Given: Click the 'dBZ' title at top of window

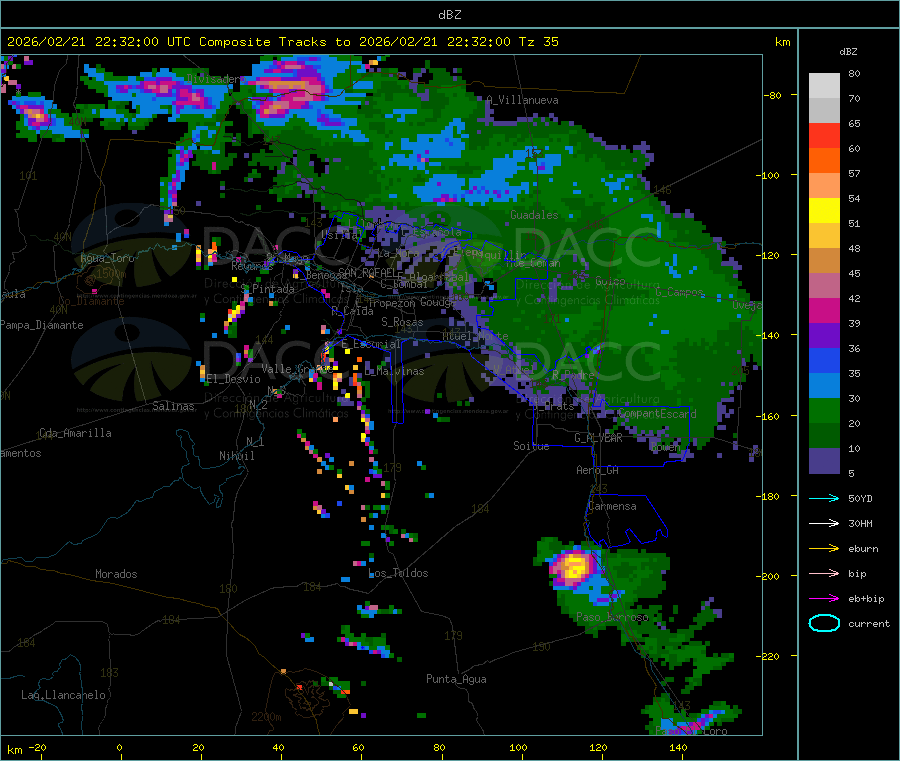Looking at the screenshot, I should tap(449, 15).
